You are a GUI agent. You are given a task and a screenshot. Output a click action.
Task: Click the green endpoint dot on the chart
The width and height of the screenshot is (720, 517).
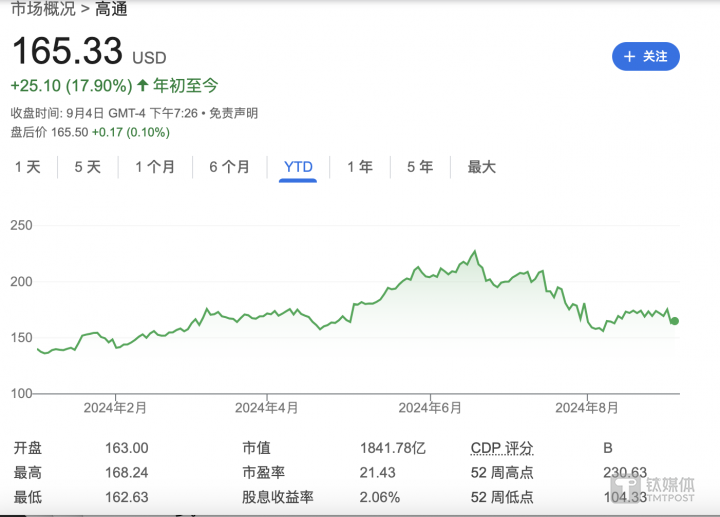pos(675,321)
